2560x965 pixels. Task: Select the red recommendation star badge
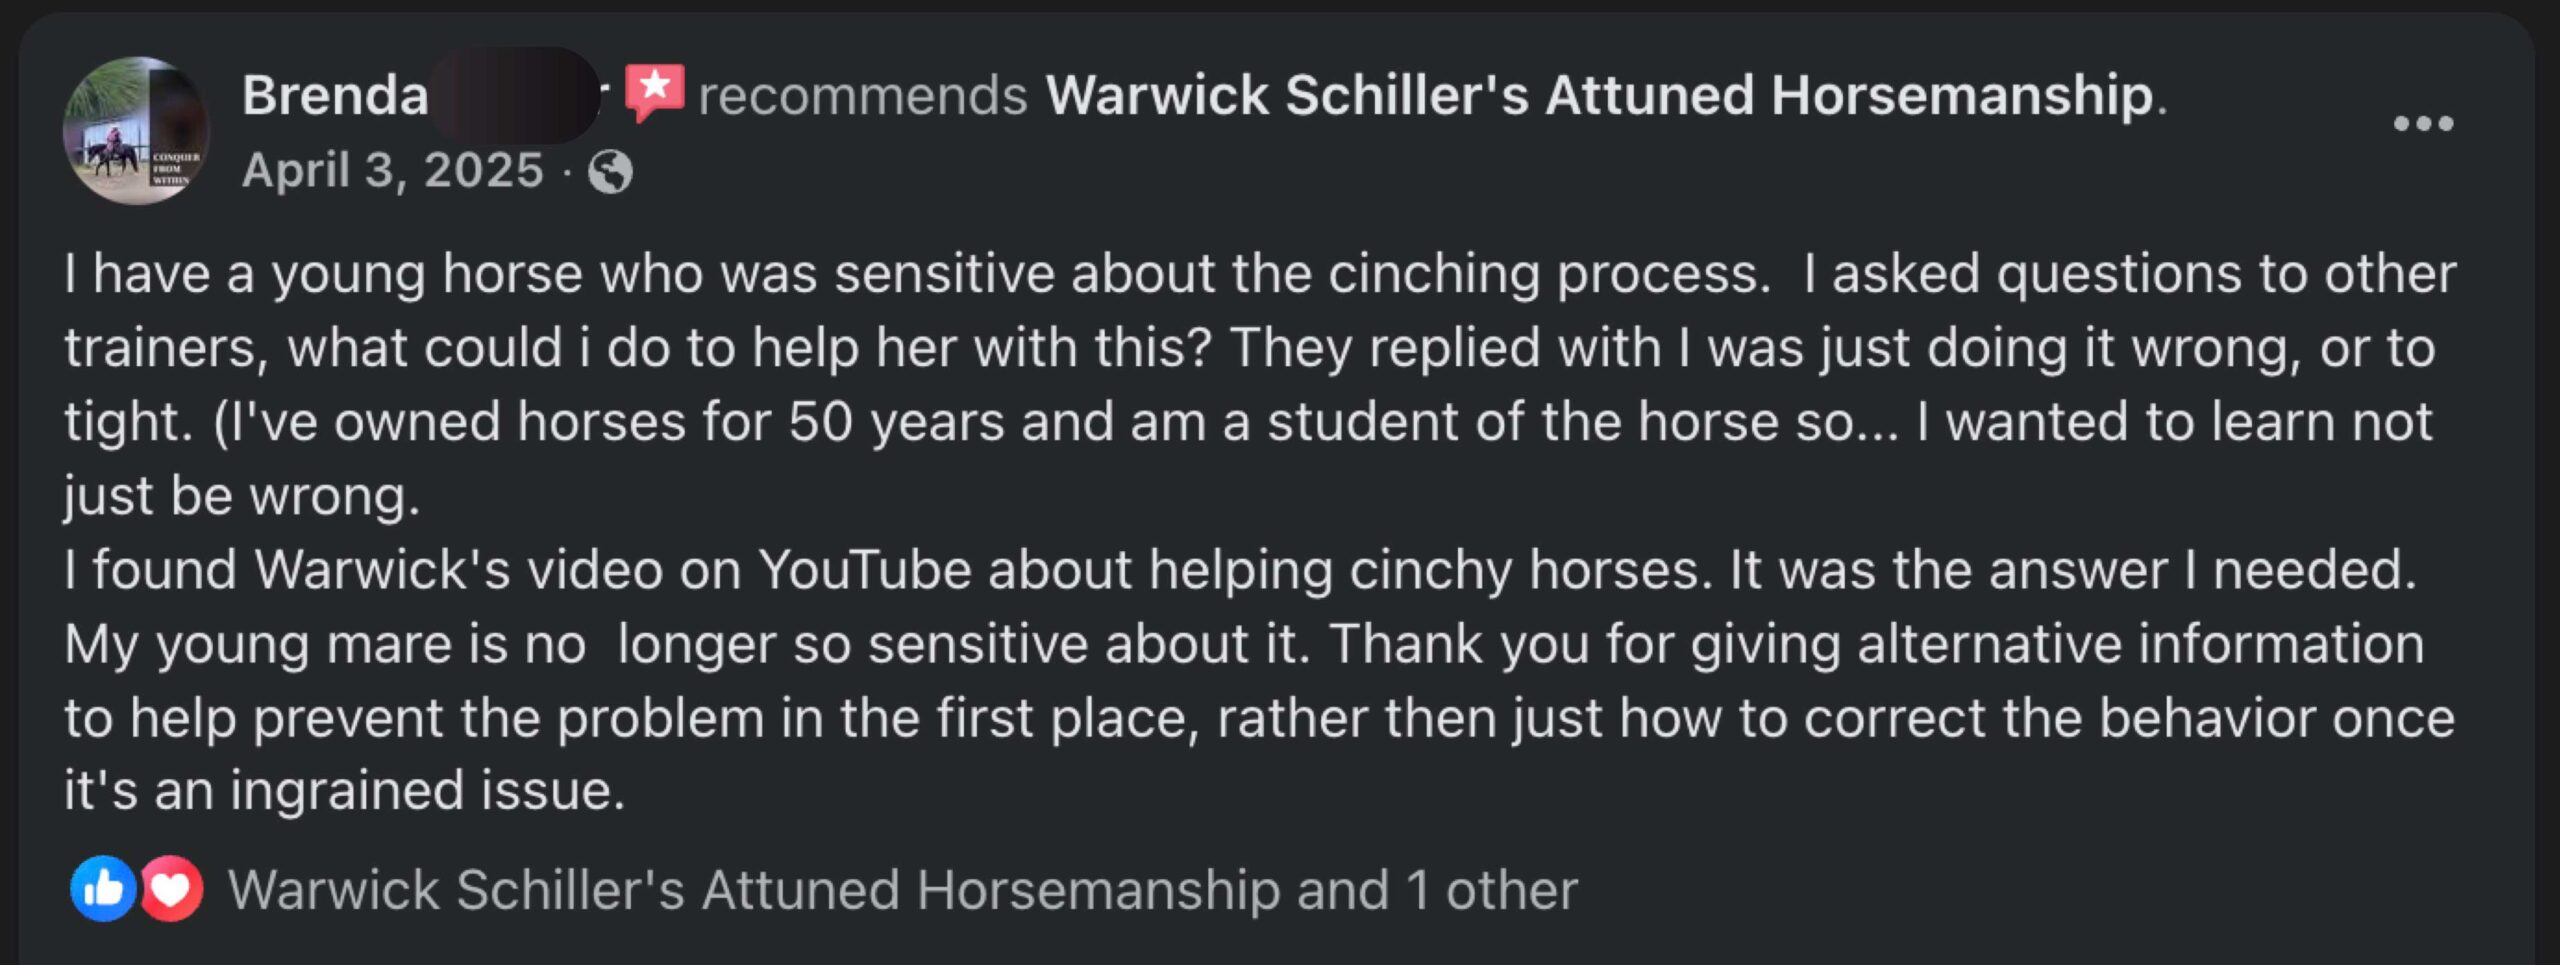[x=655, y=92]
